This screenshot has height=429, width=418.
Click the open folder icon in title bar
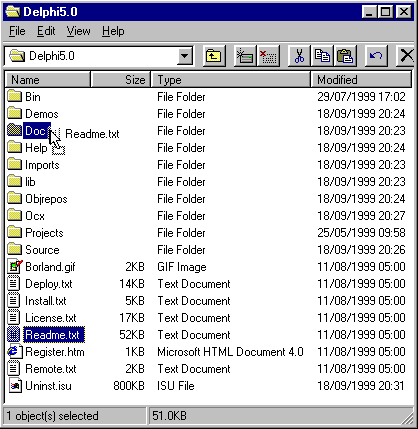(x=13, y=12)
